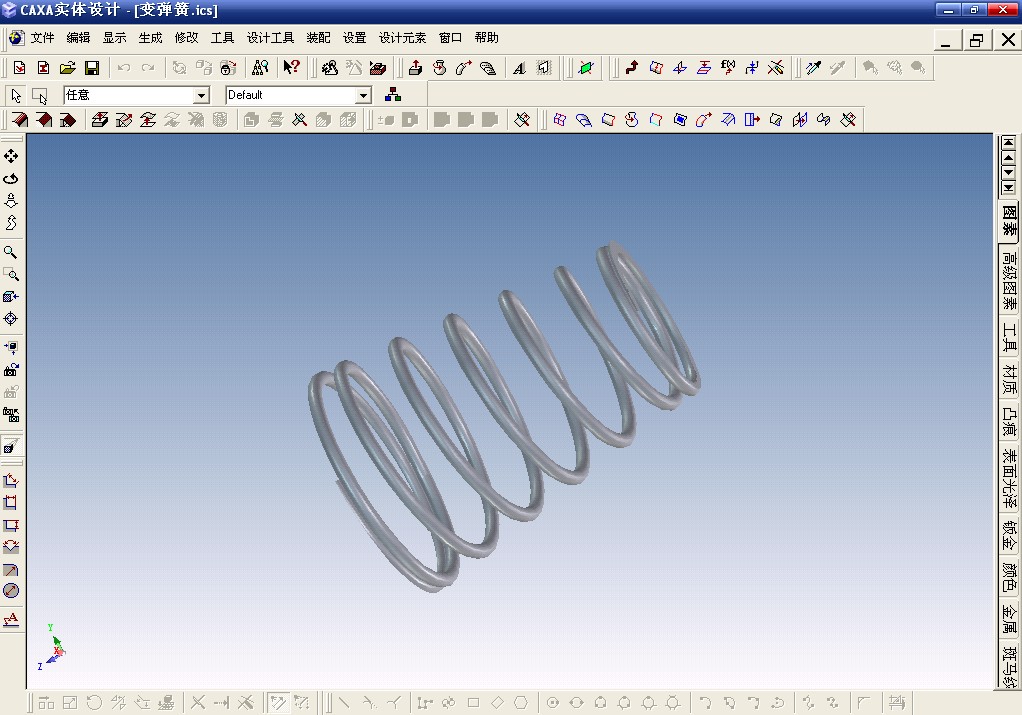The width and height of the screenshot is (1022, 715).
Task: Select the Loft wizard icon
Action: click(488, 68)
